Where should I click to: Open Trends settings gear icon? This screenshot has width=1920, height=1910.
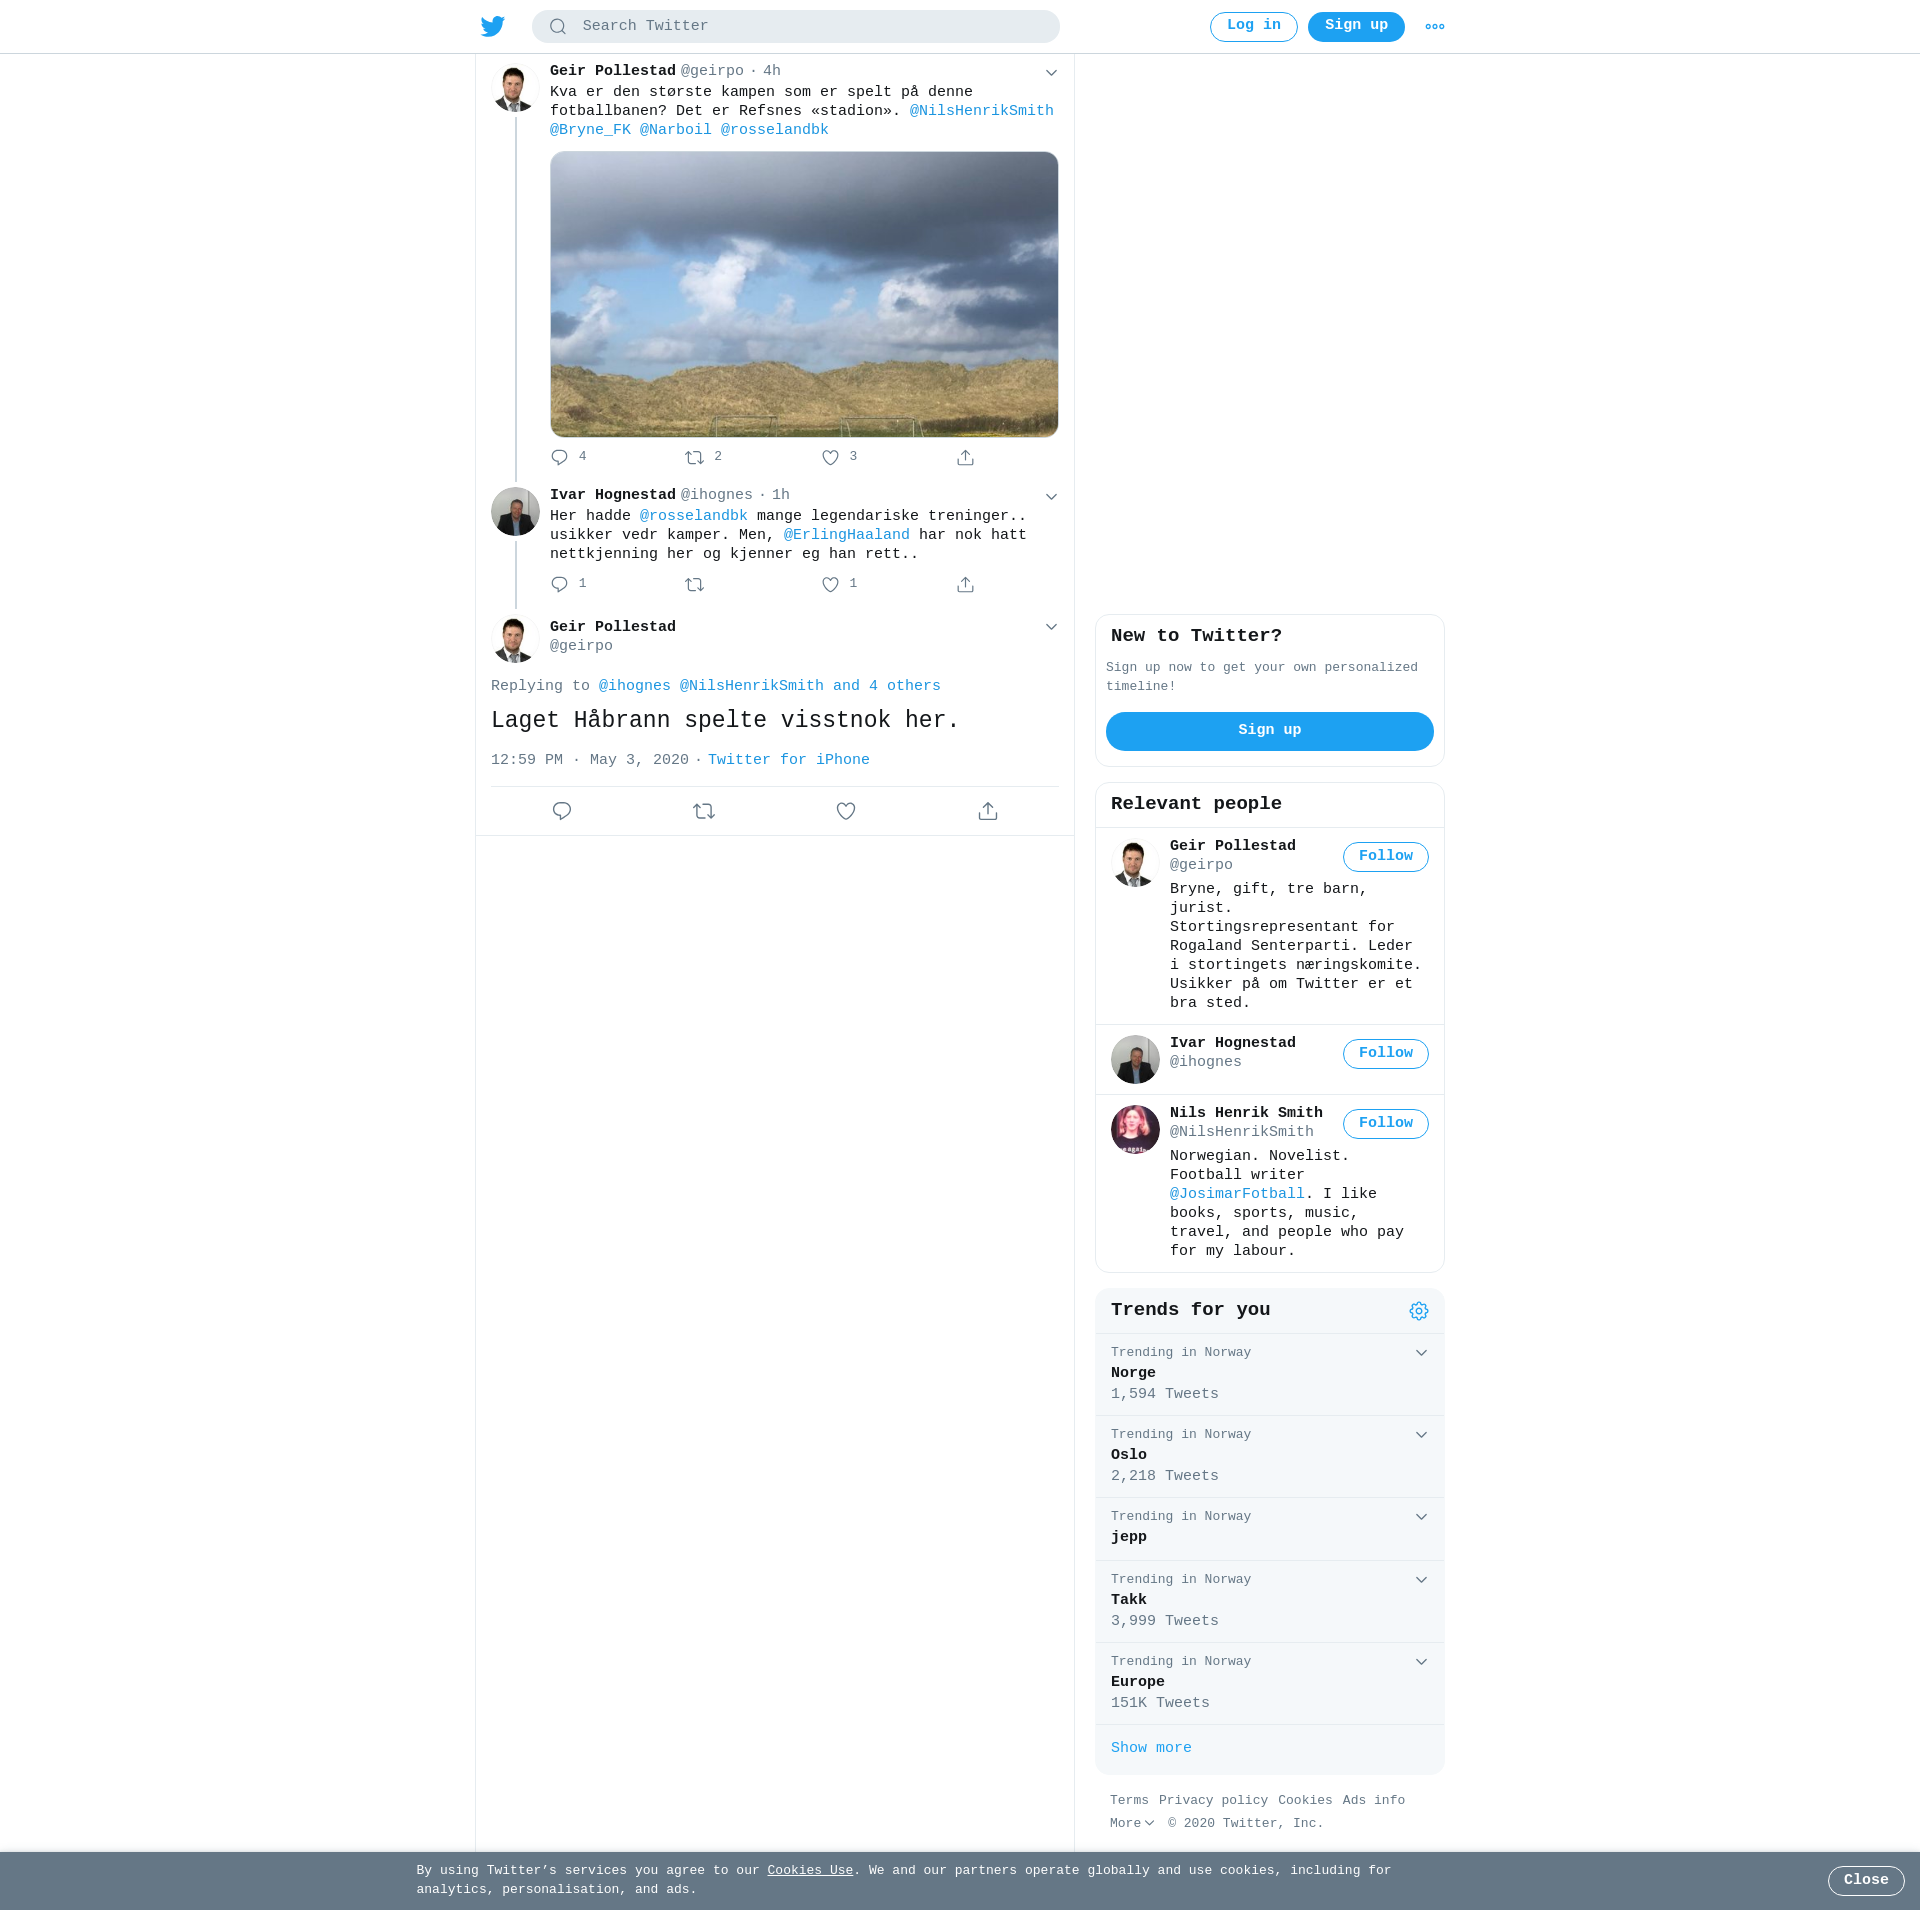(1419, 1311)
